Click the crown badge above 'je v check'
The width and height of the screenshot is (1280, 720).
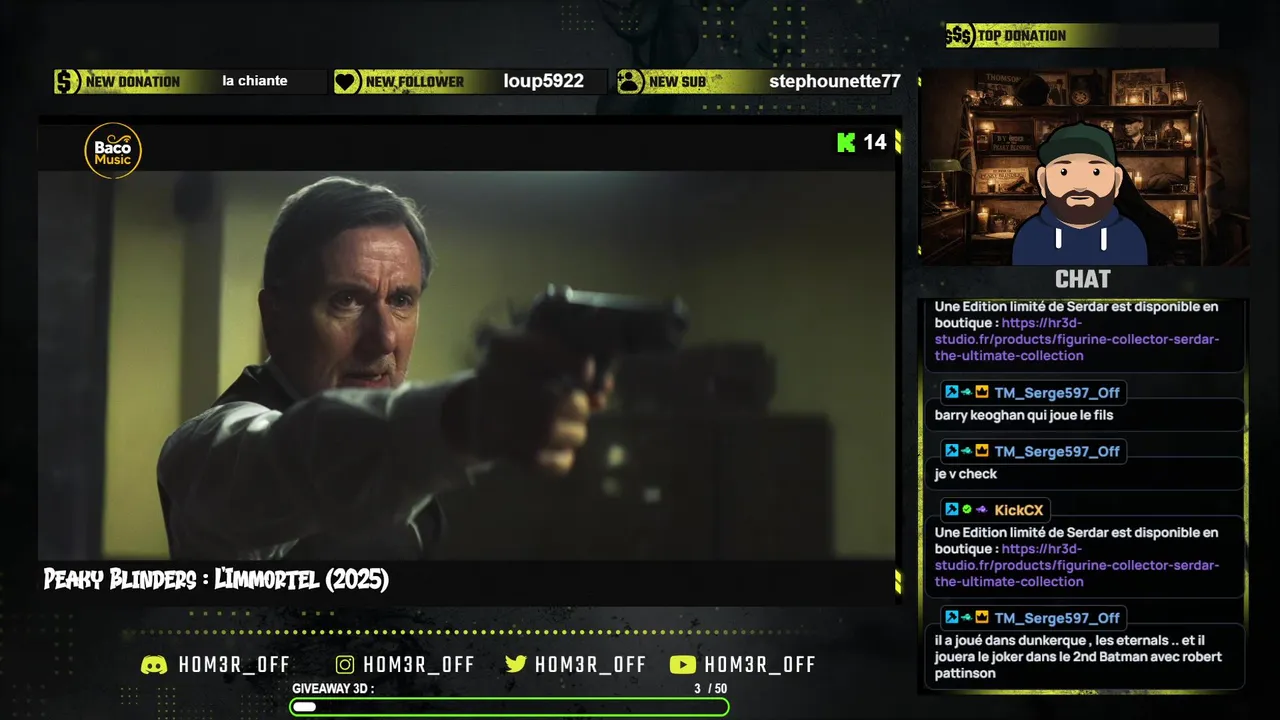(982, 451)
